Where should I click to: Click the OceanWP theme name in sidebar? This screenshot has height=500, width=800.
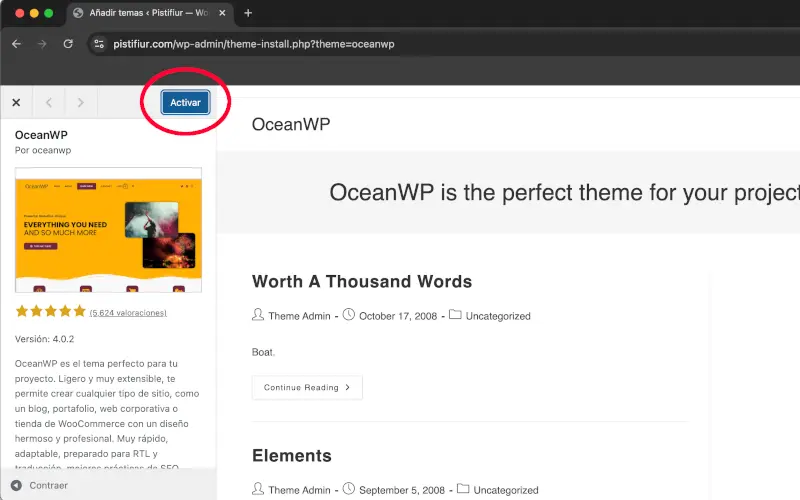[41, 135]
